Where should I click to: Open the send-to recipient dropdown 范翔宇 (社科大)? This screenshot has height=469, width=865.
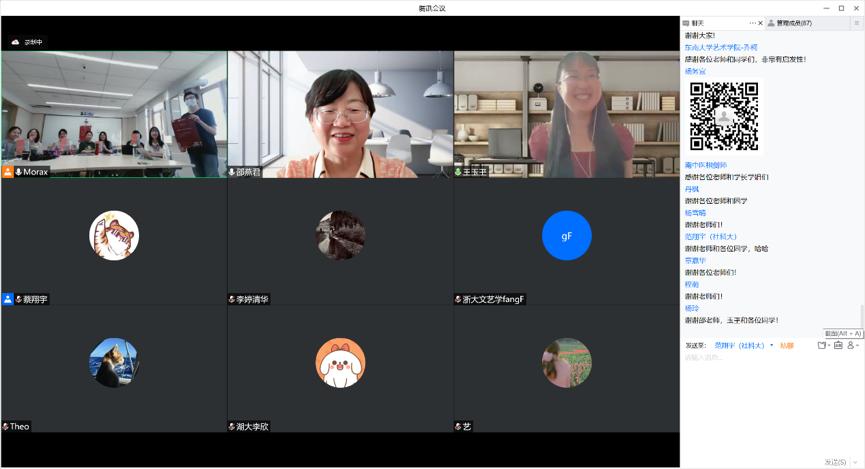[x=744, y=345]
